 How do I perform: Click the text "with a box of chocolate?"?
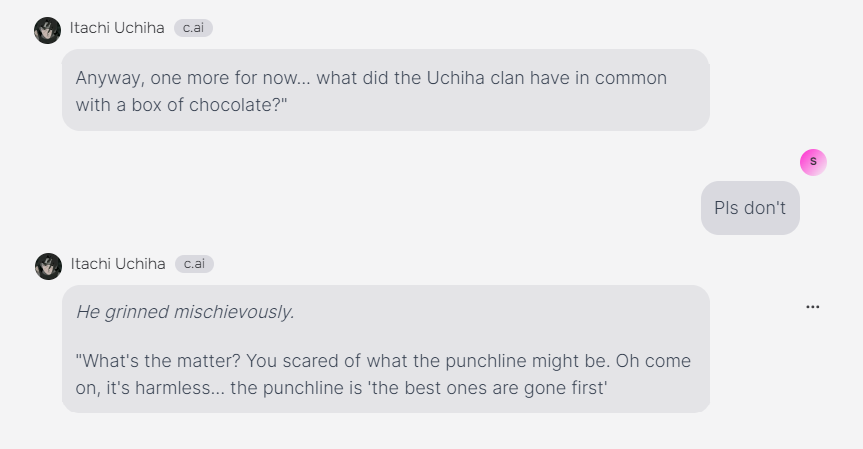[x=182, y=104]
